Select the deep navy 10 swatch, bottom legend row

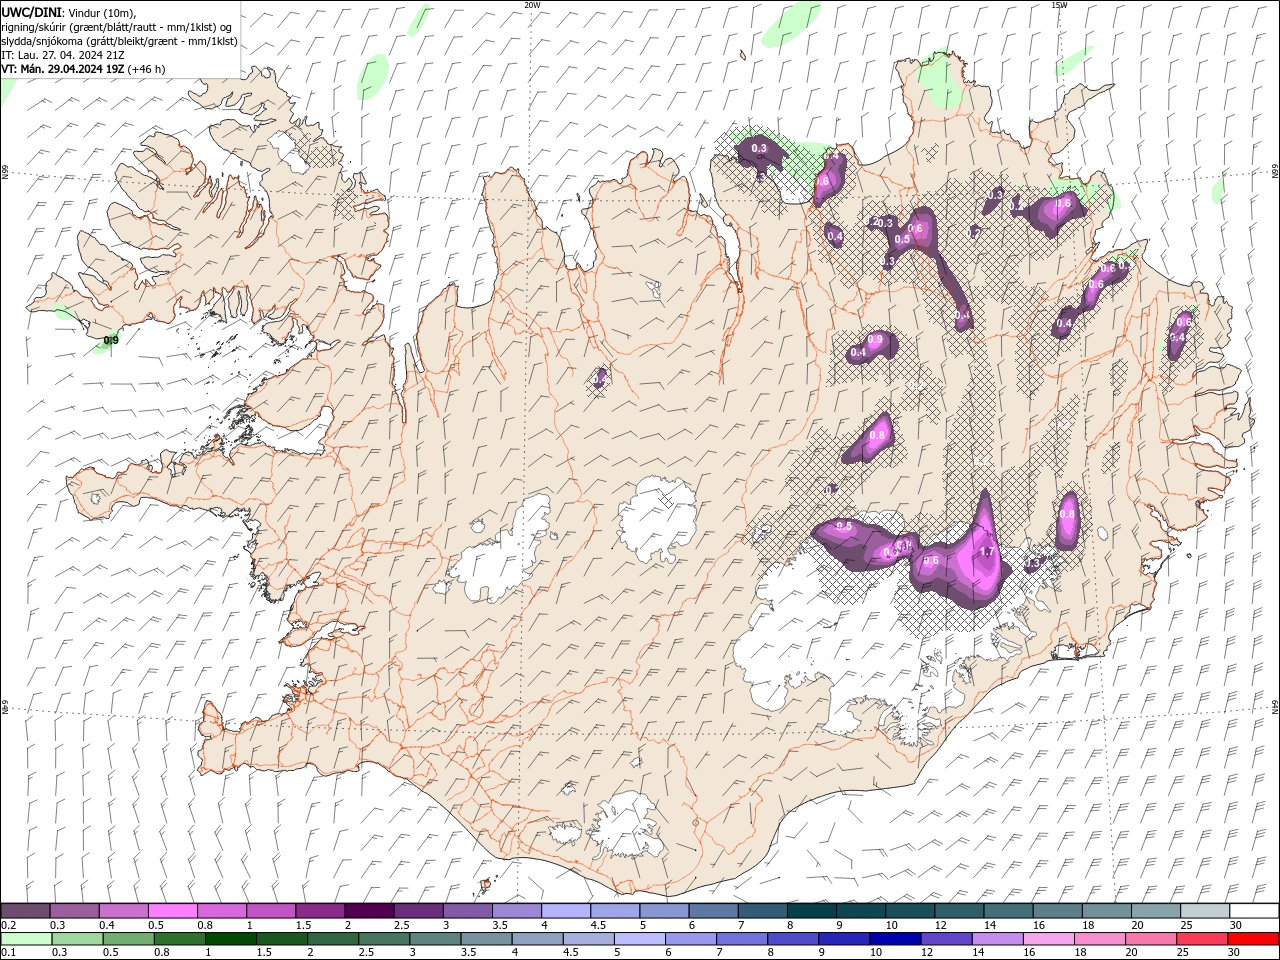coord(895,939)
